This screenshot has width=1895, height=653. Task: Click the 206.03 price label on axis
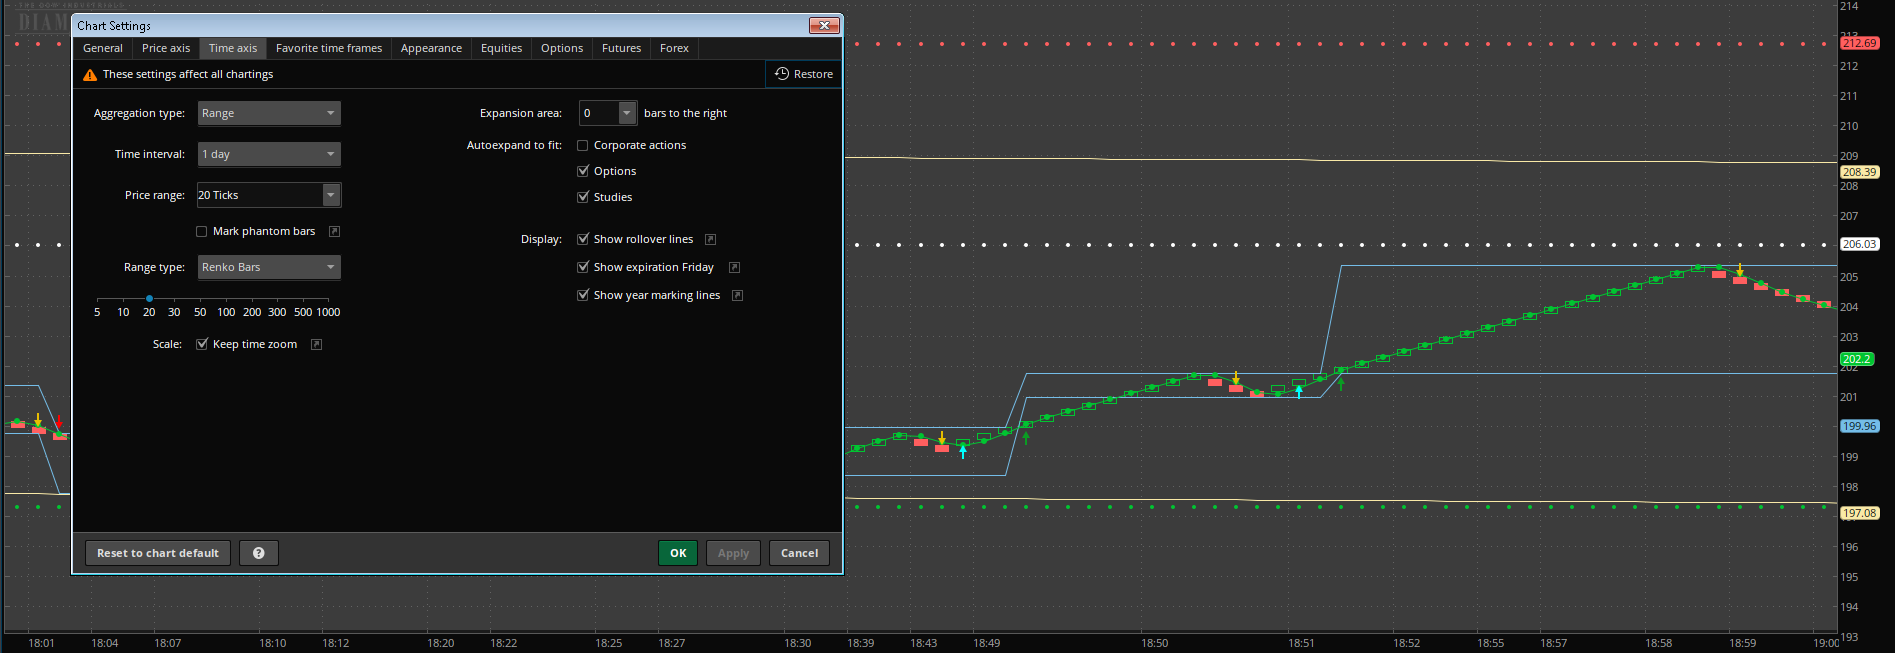click(x=1860, y=244)
